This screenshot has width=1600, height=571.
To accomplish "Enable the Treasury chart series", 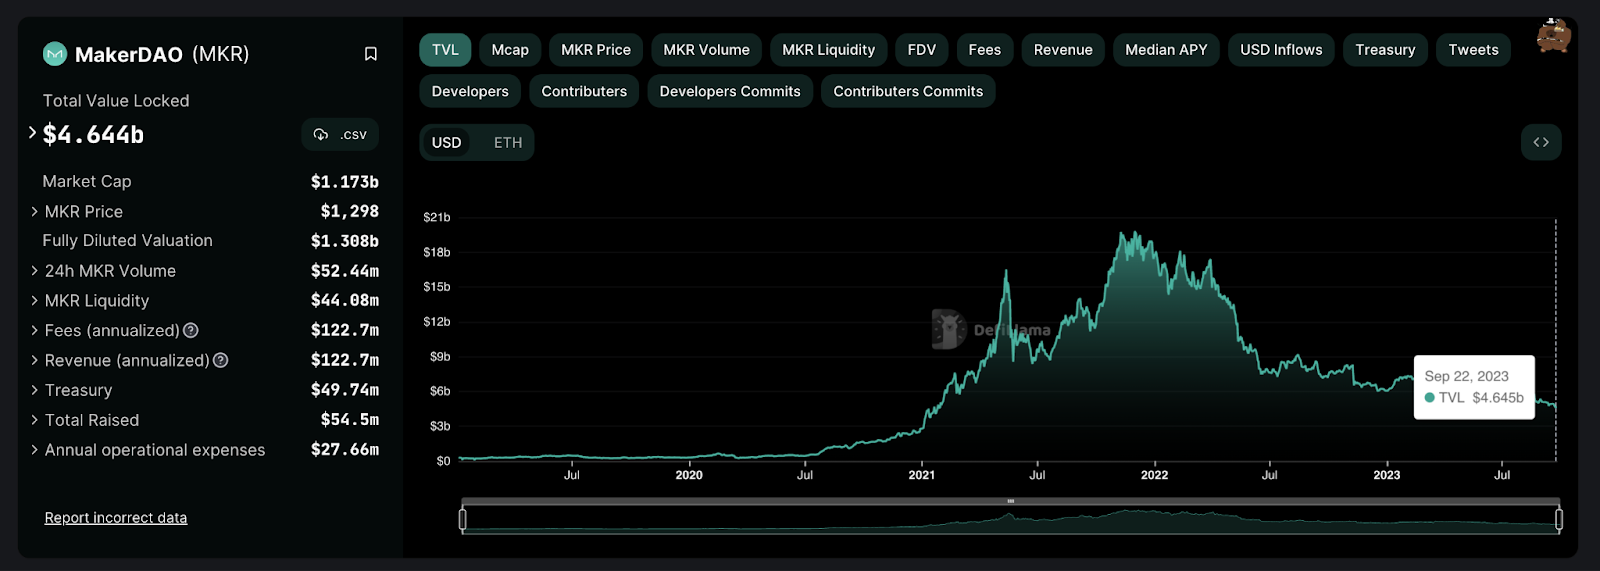I will click(x=1385, y=50).
